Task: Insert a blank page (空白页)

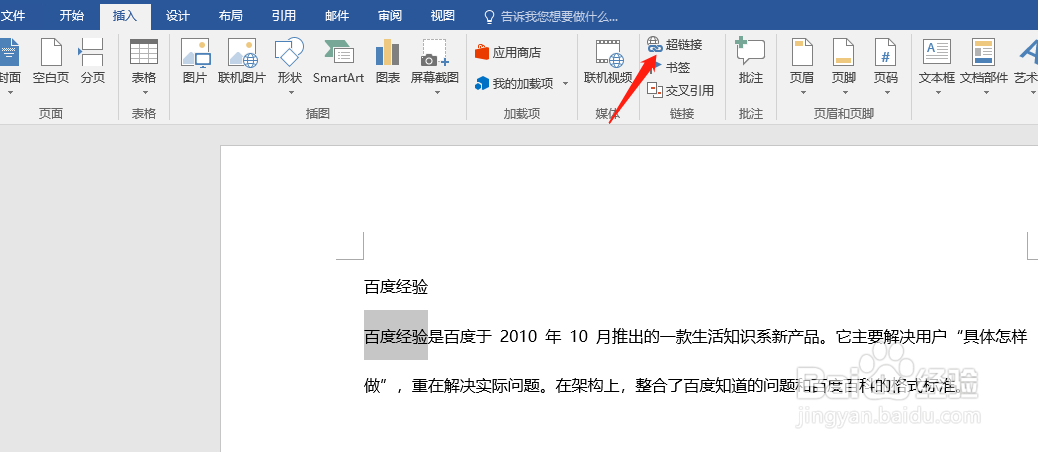Action: click(x=51, y=61)
